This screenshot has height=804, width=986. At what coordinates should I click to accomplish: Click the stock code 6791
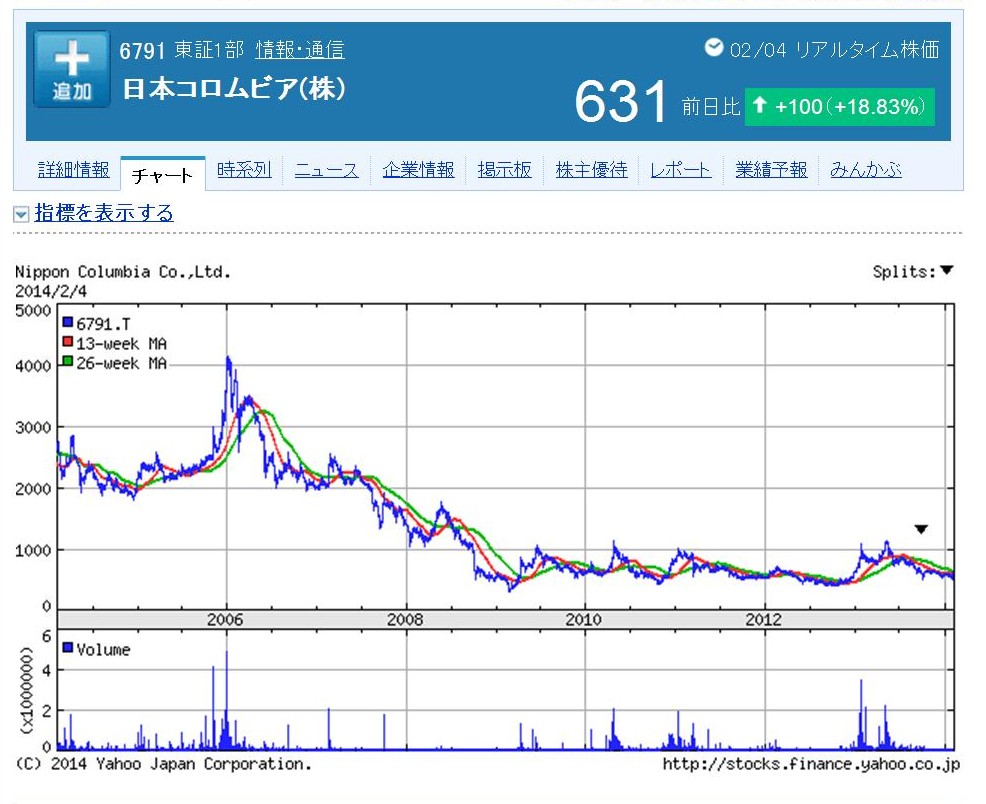(142, 50)
